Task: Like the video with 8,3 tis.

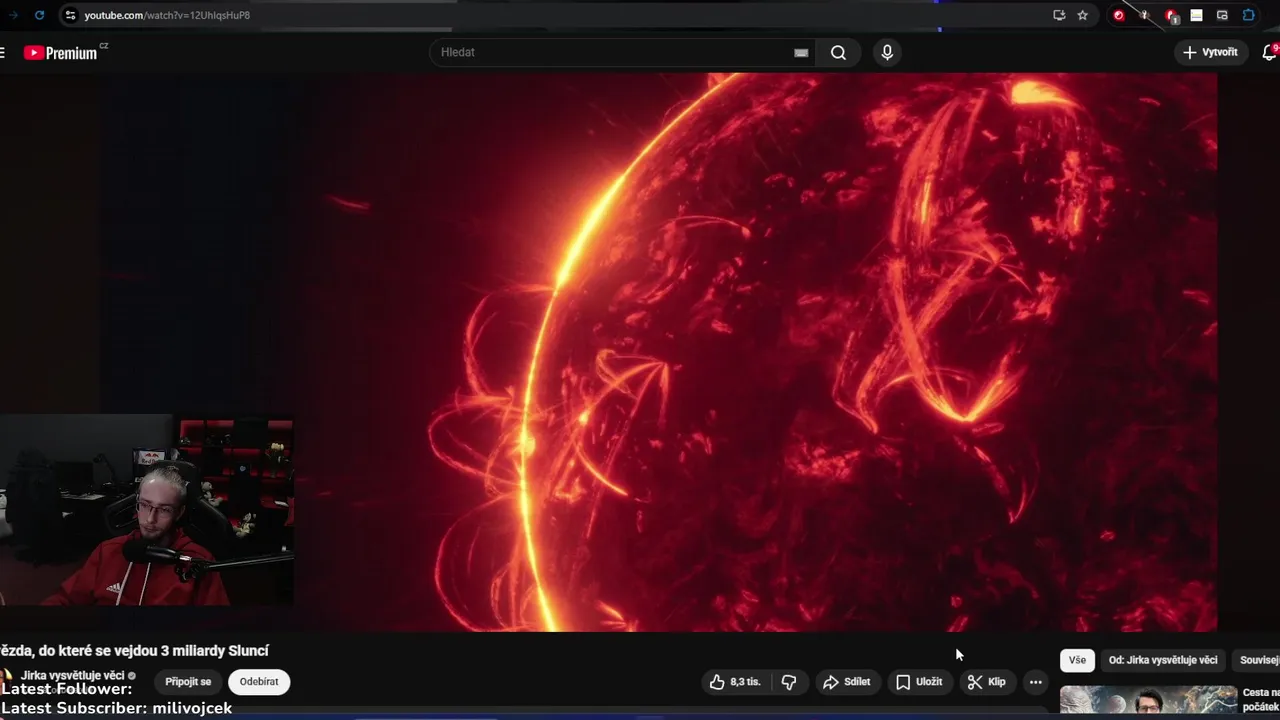Action: [735, 682]
